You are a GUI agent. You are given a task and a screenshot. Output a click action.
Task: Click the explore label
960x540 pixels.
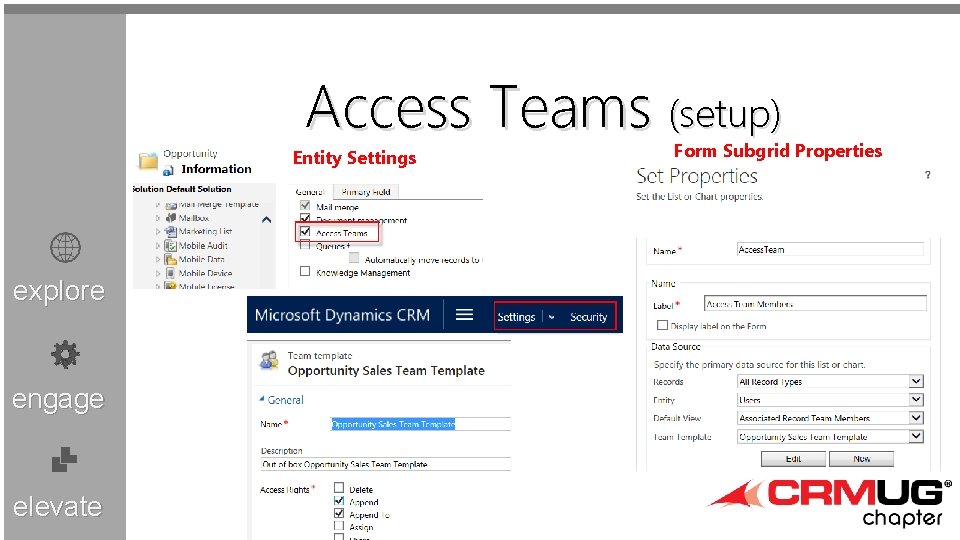click(x=59, y=291)
